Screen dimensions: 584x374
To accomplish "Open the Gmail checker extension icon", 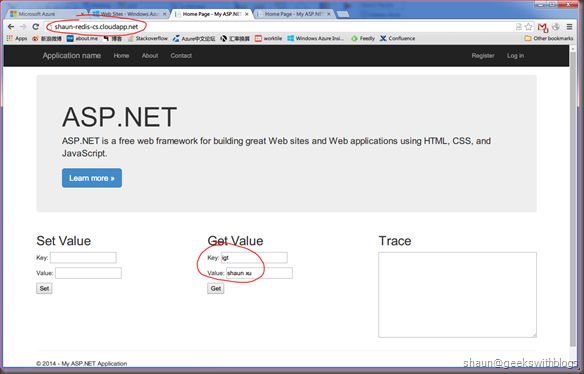I will [542, 27].
